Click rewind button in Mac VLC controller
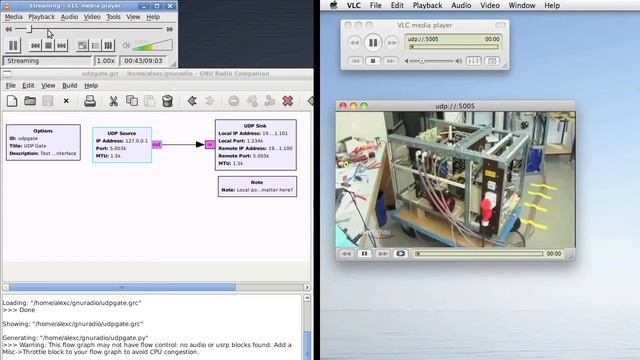The width and height of the screenshot is (640, 360). 354,42
